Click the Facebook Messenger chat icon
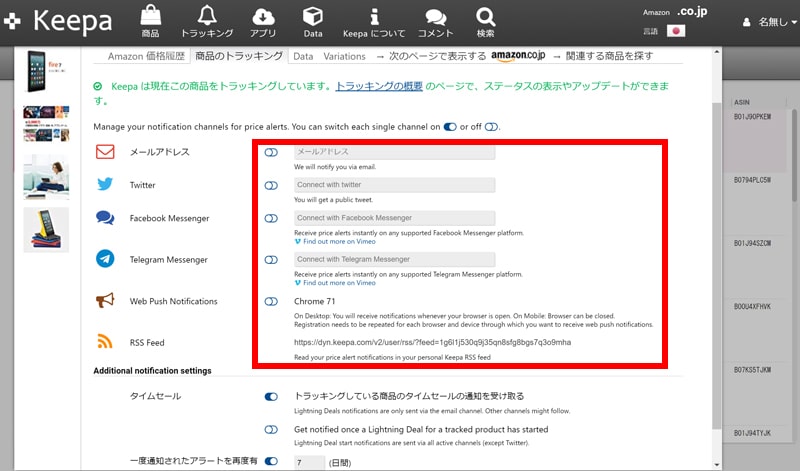The image size is (800, 471). [105, 218]
